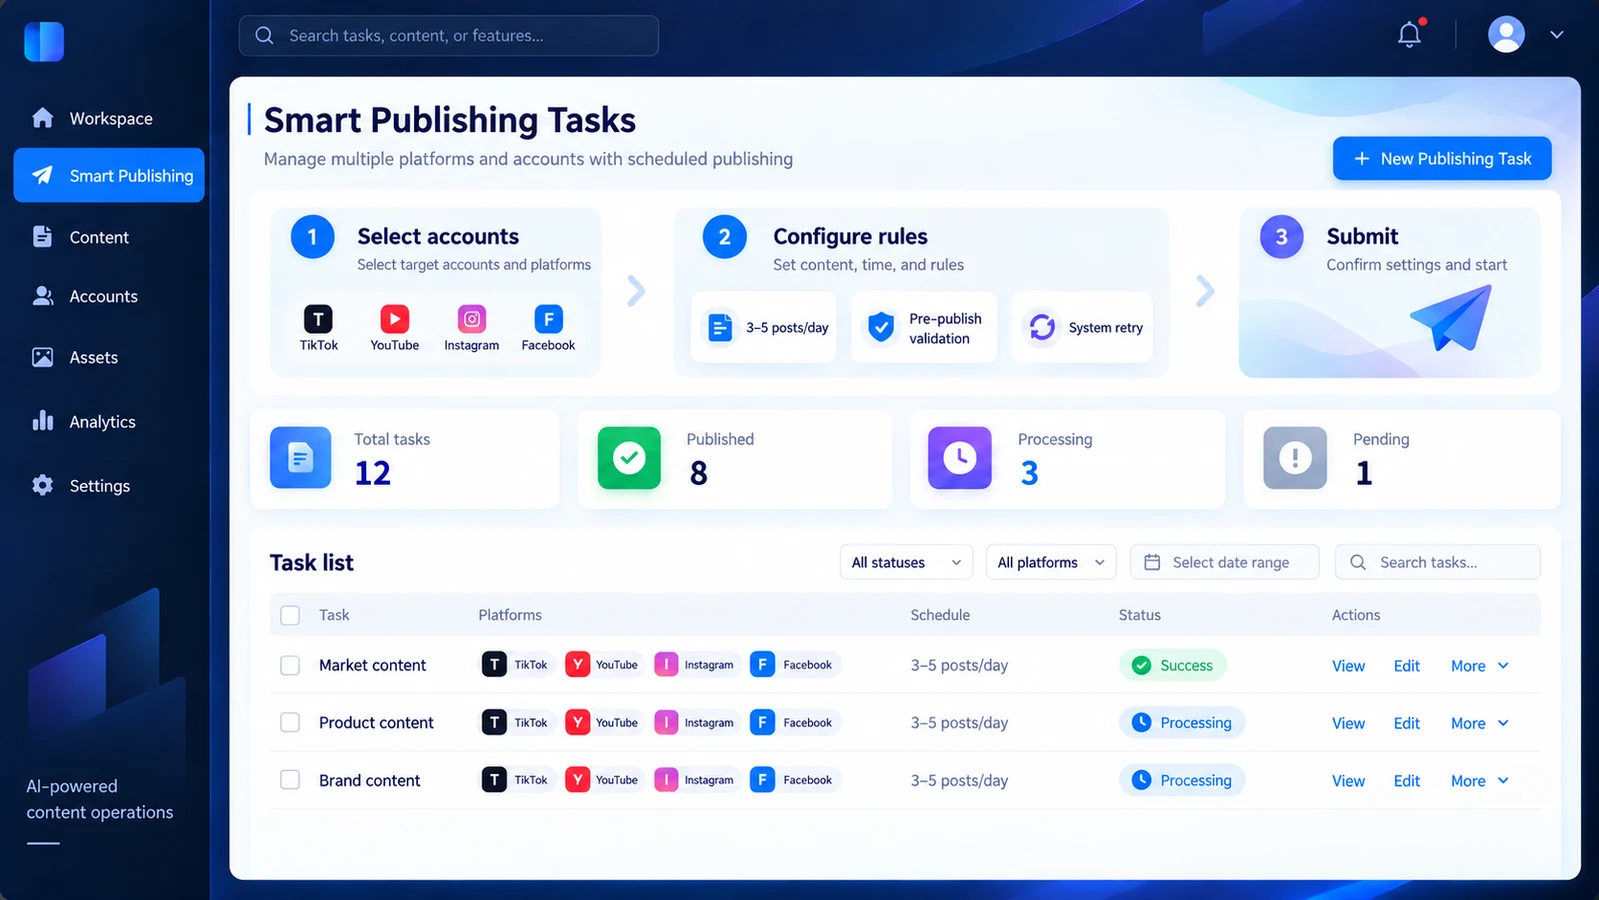Click the Pre-publish validation shield icon
This screenshot has width=1599, height=900.
(x=881, y=327)
